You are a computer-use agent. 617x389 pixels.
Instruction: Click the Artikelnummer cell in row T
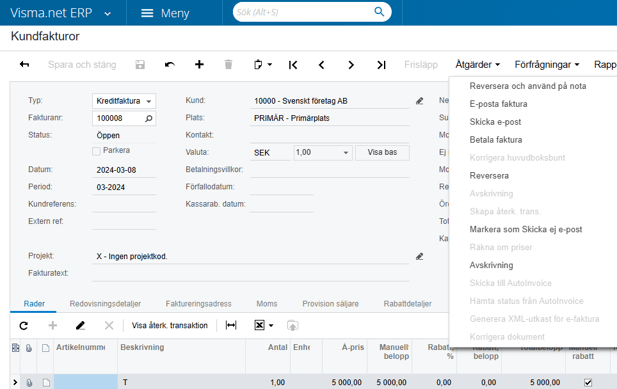(85, 382)
